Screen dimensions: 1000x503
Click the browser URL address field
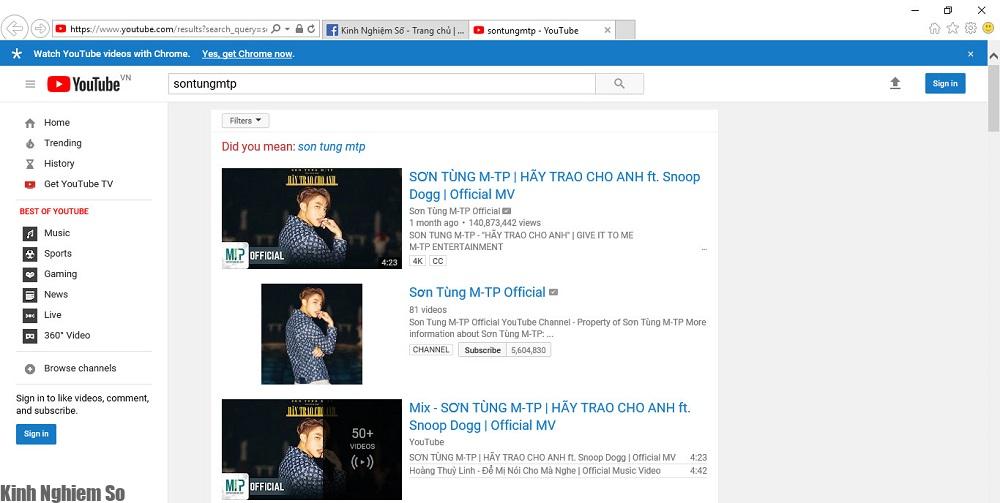coord(166,29)
